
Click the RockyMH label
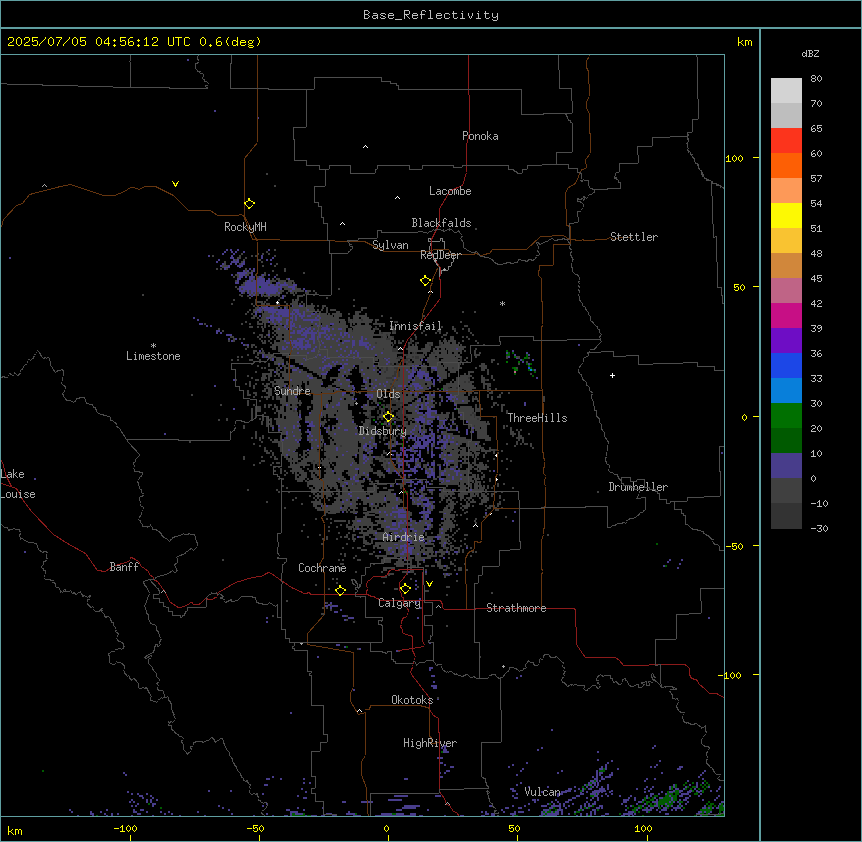click(x=245, y=227)
